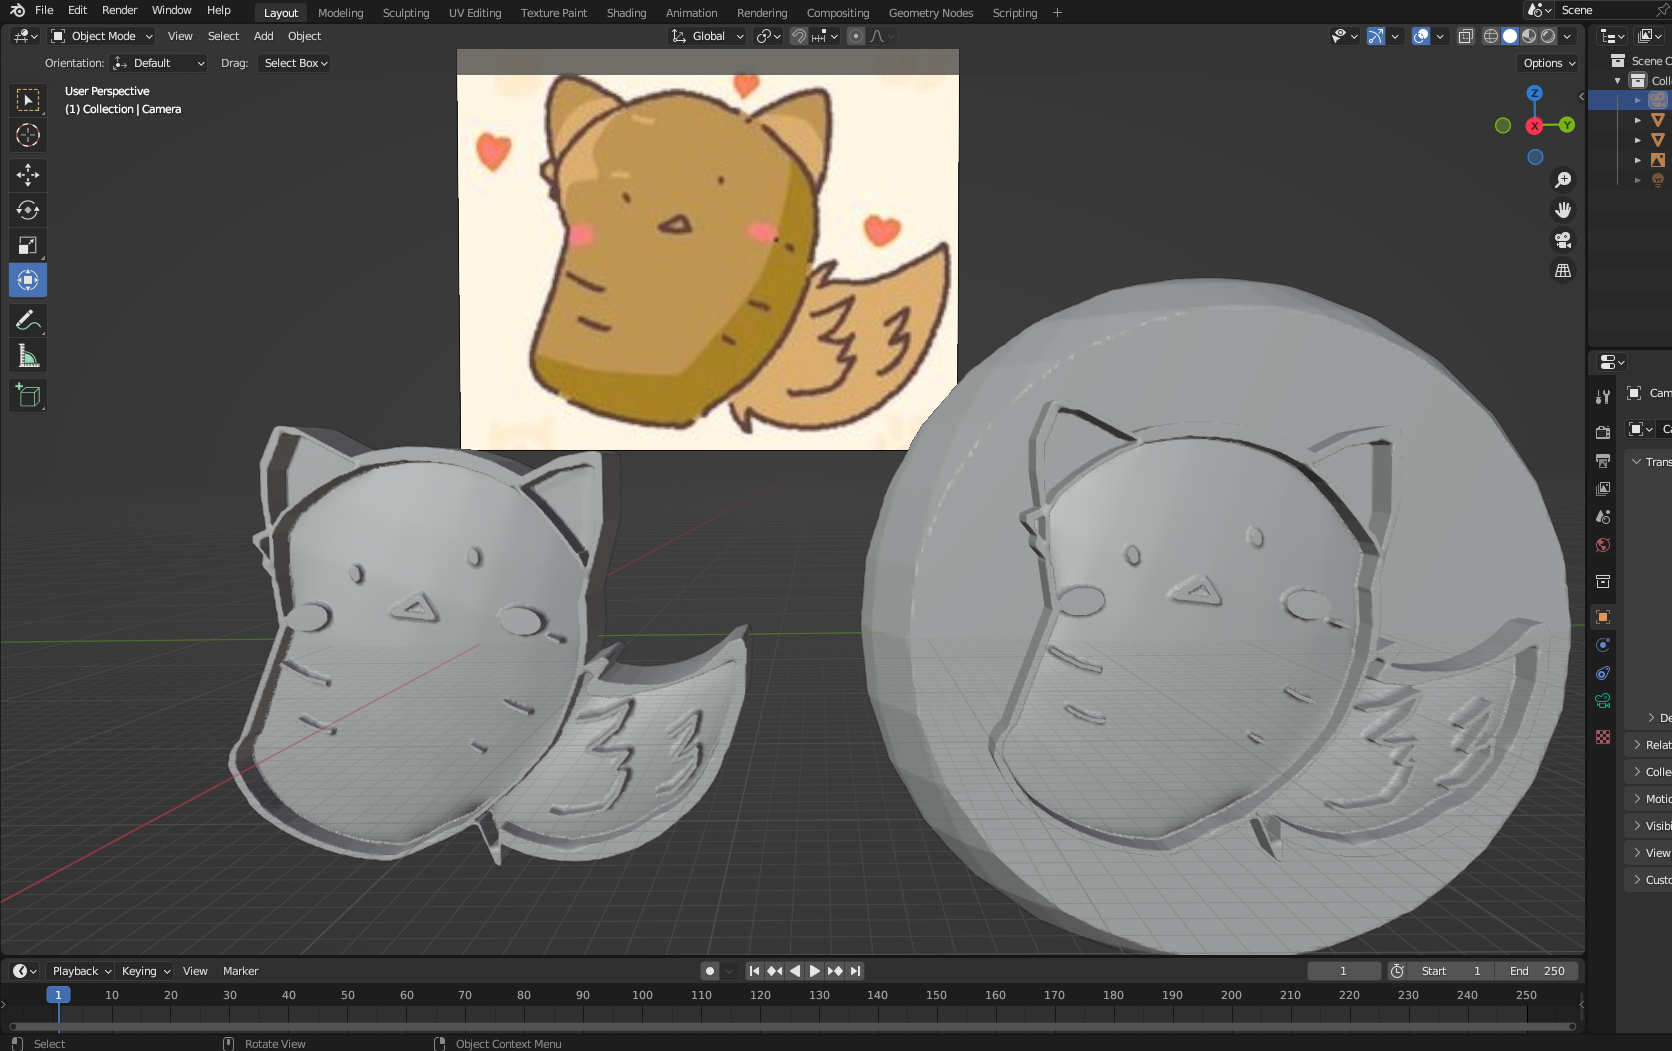Play the animation forward
The height and width of the screenshot is (1051, 1672).
click(x=814, y=971)
